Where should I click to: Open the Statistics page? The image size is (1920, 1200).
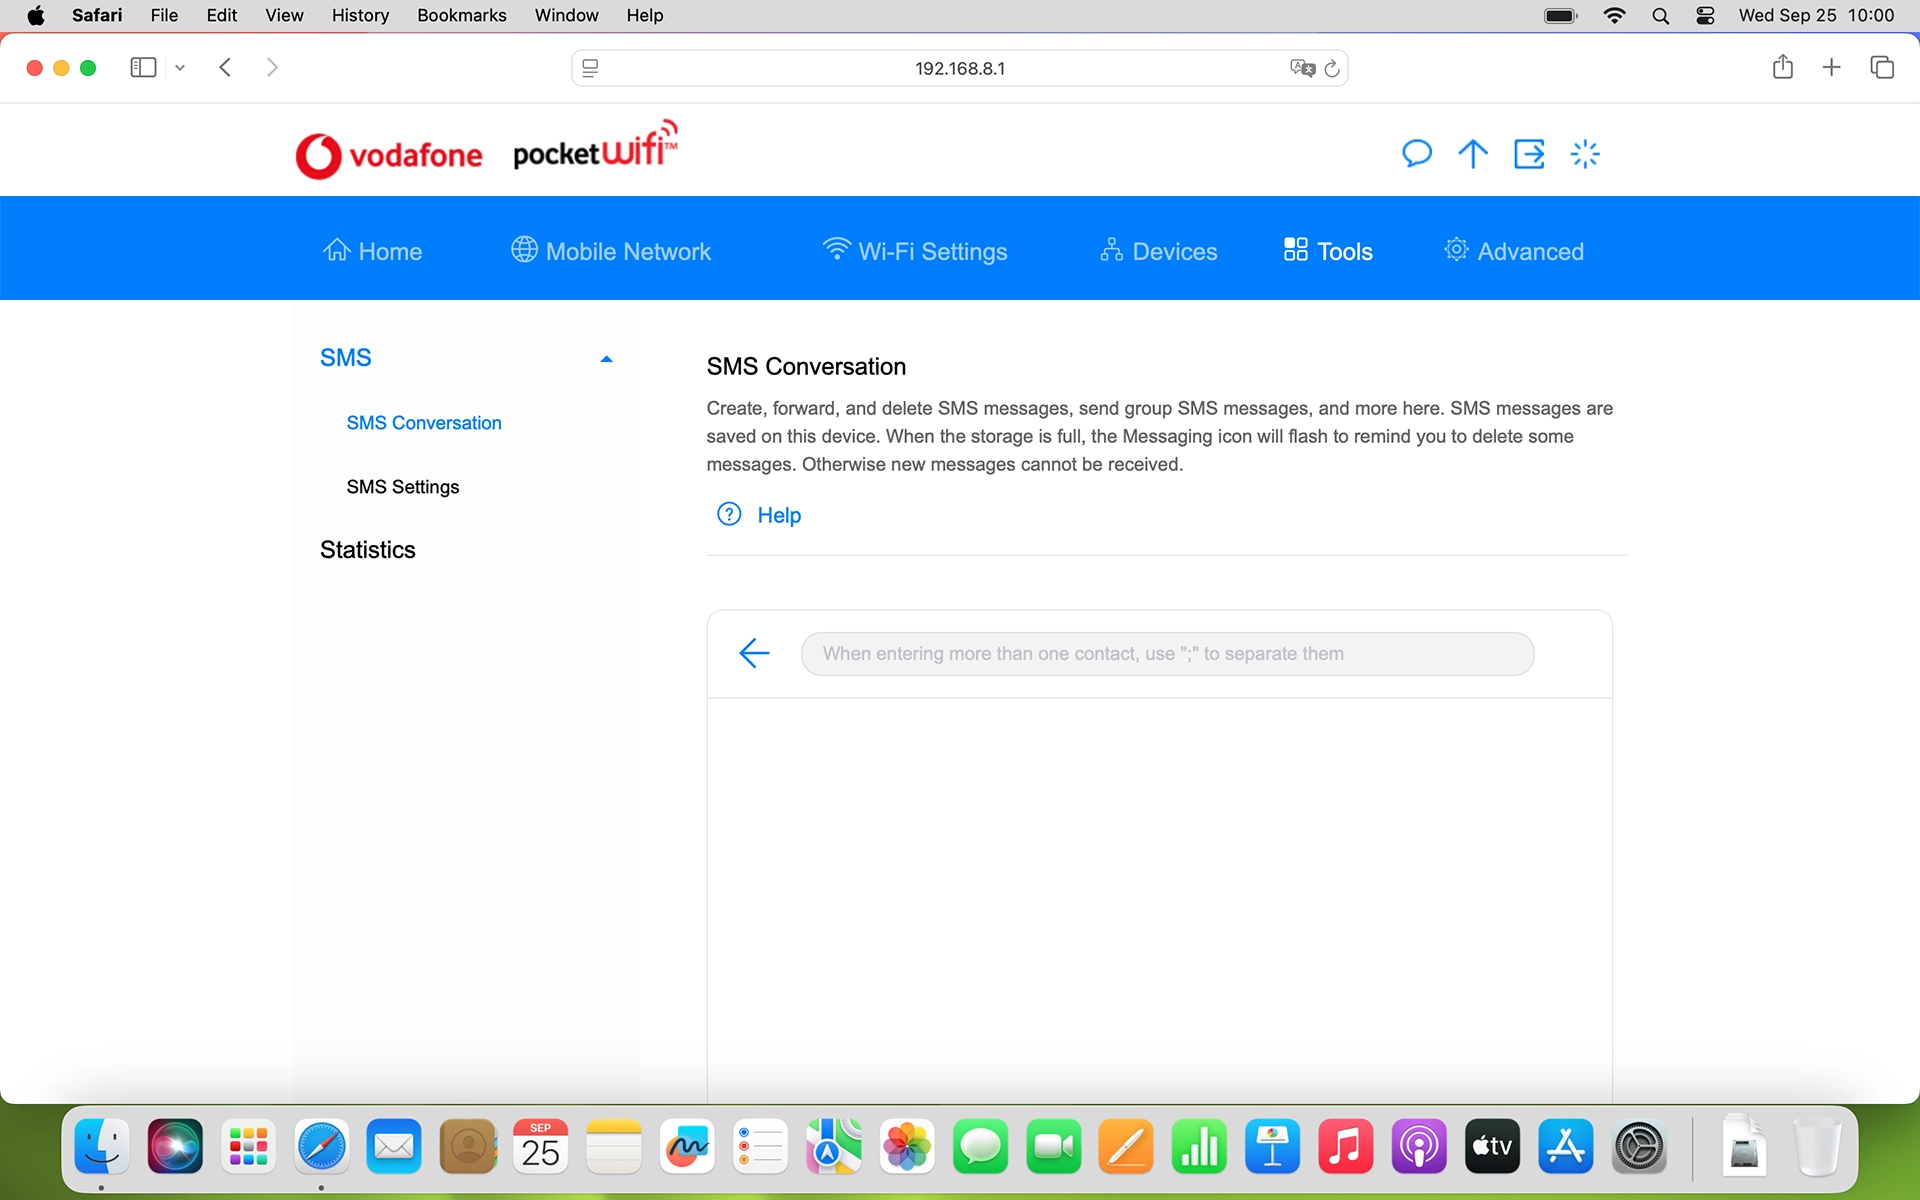pyautogui.click(x=367, y=549)
